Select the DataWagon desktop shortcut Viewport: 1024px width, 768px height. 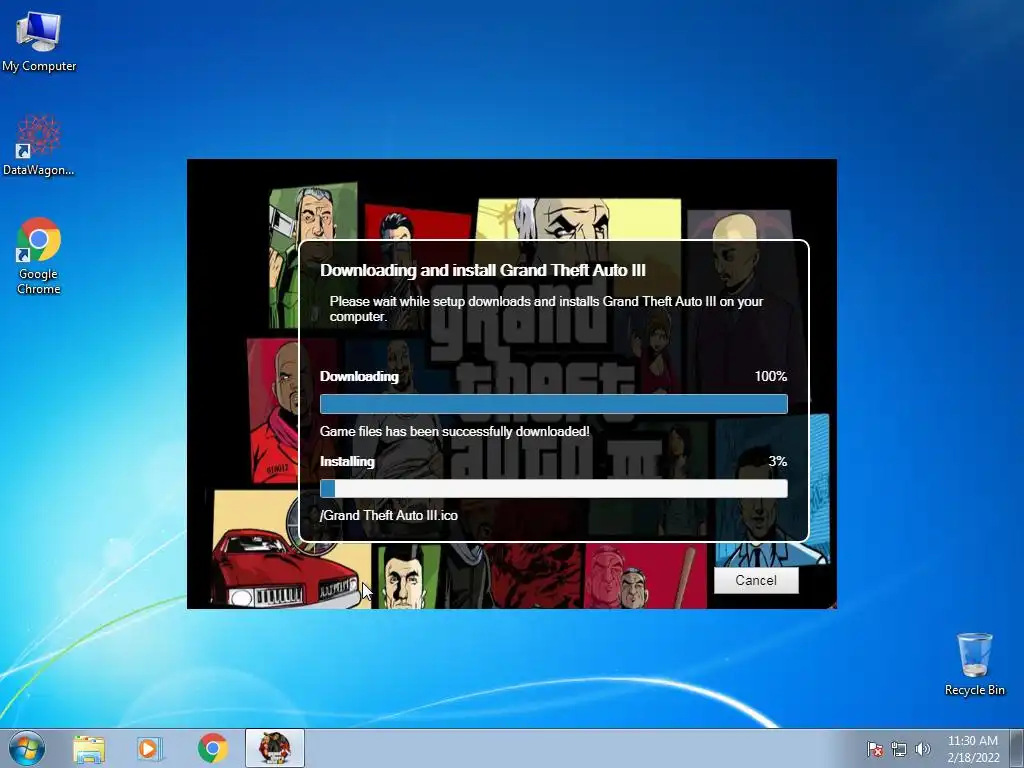coord(39,145)
